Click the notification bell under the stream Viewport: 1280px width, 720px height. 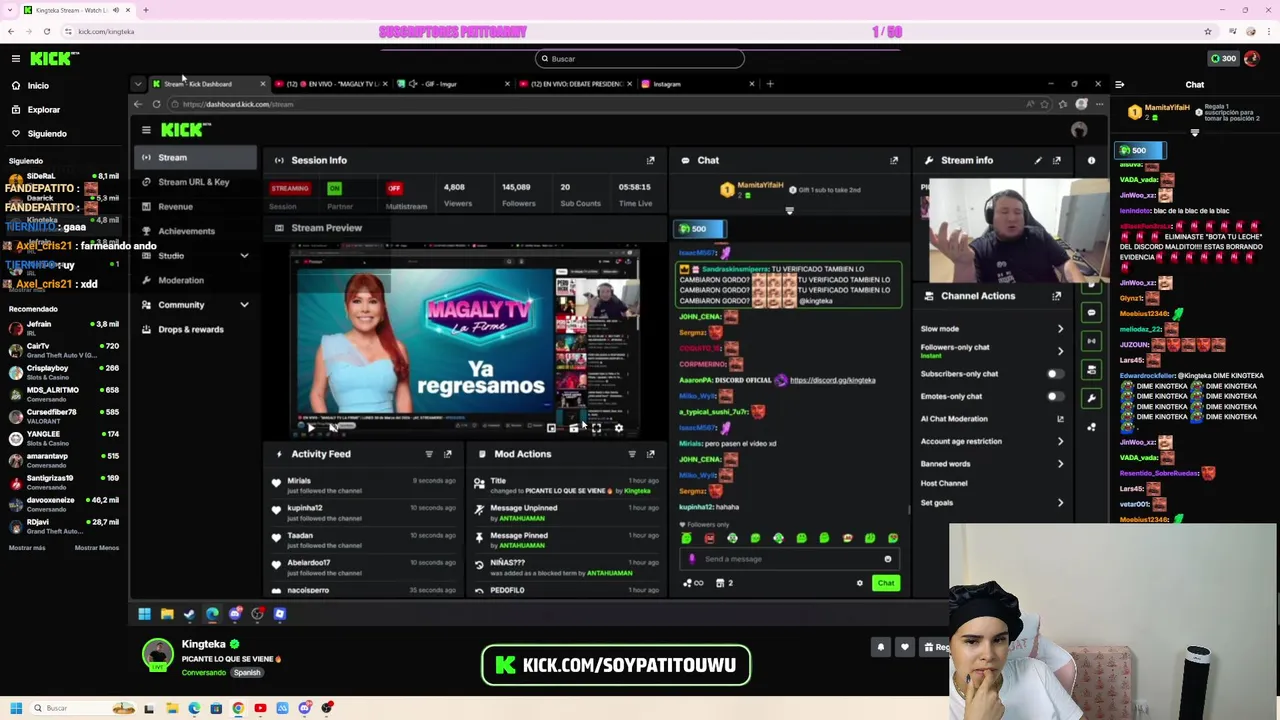click(881, 647)
